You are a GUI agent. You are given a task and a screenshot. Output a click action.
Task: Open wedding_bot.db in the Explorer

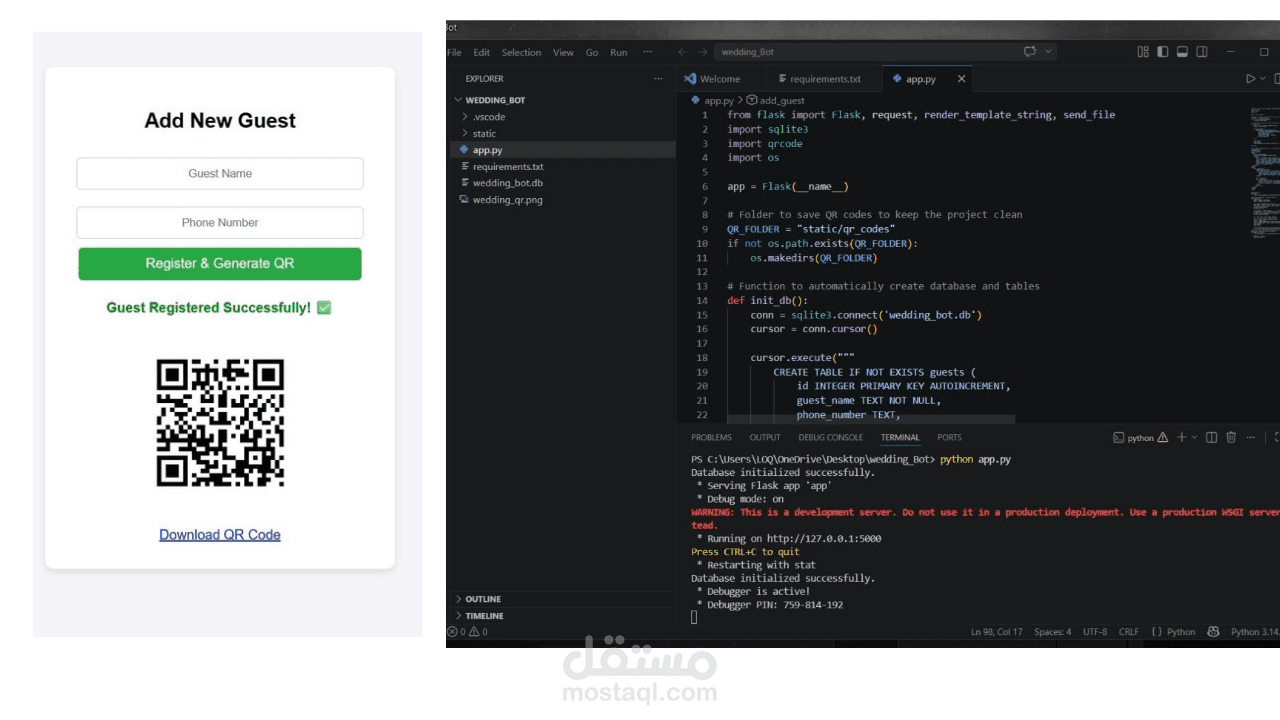[561, 183]
